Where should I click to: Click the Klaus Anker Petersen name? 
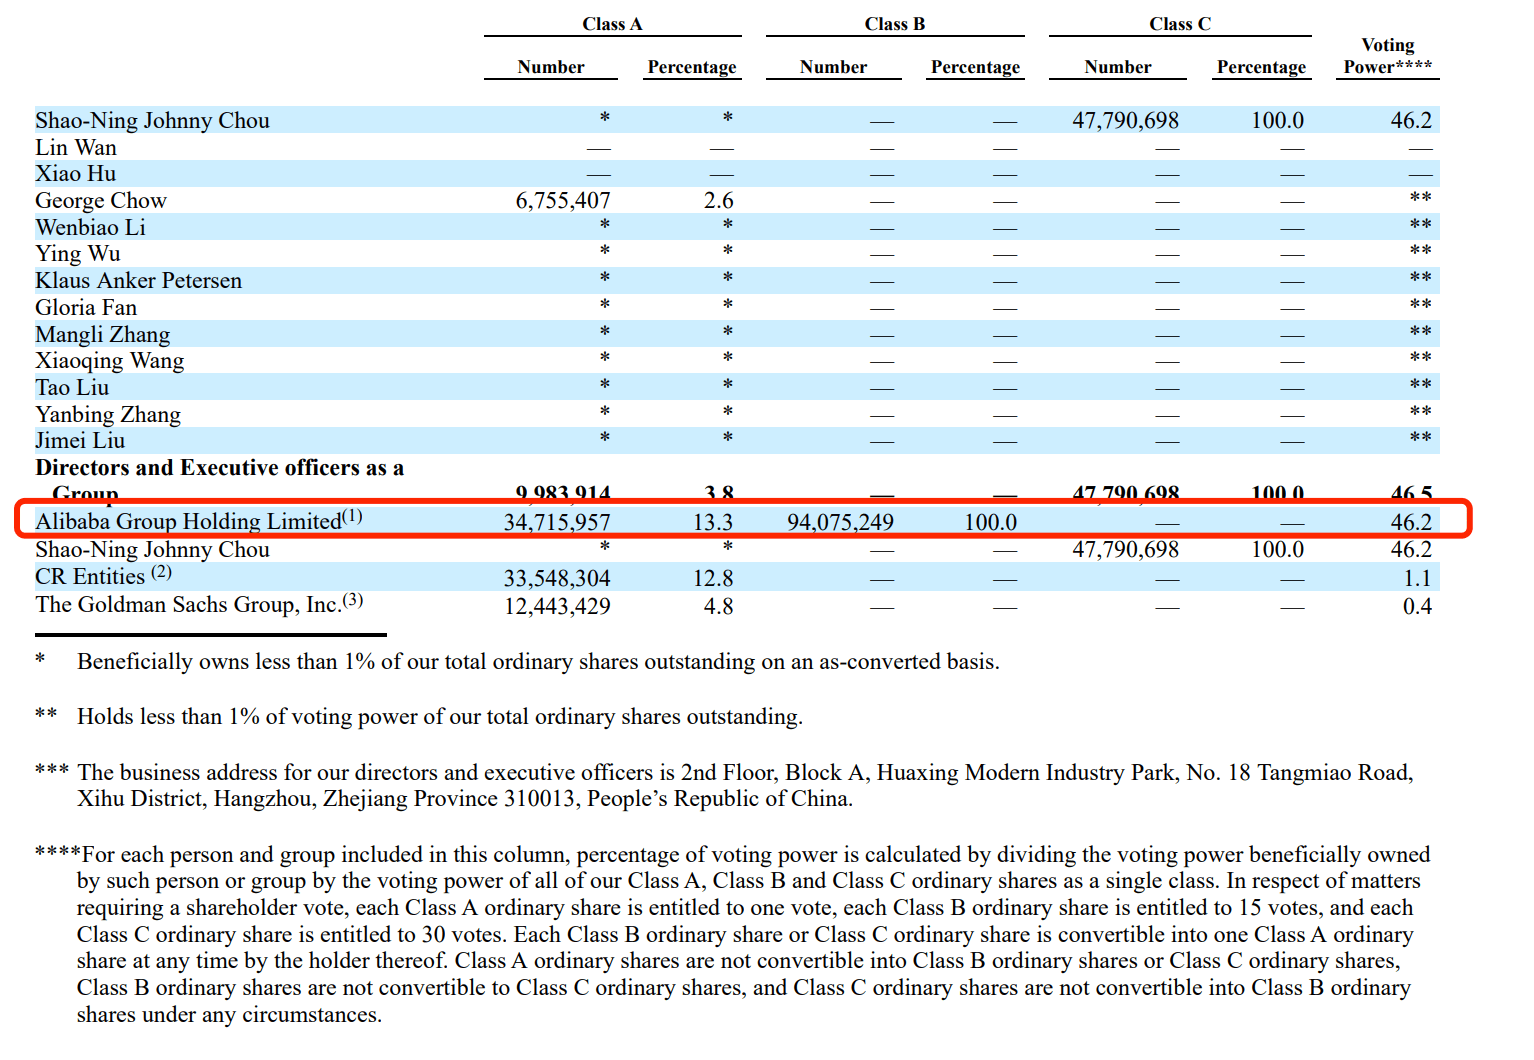tap(138, 281)
